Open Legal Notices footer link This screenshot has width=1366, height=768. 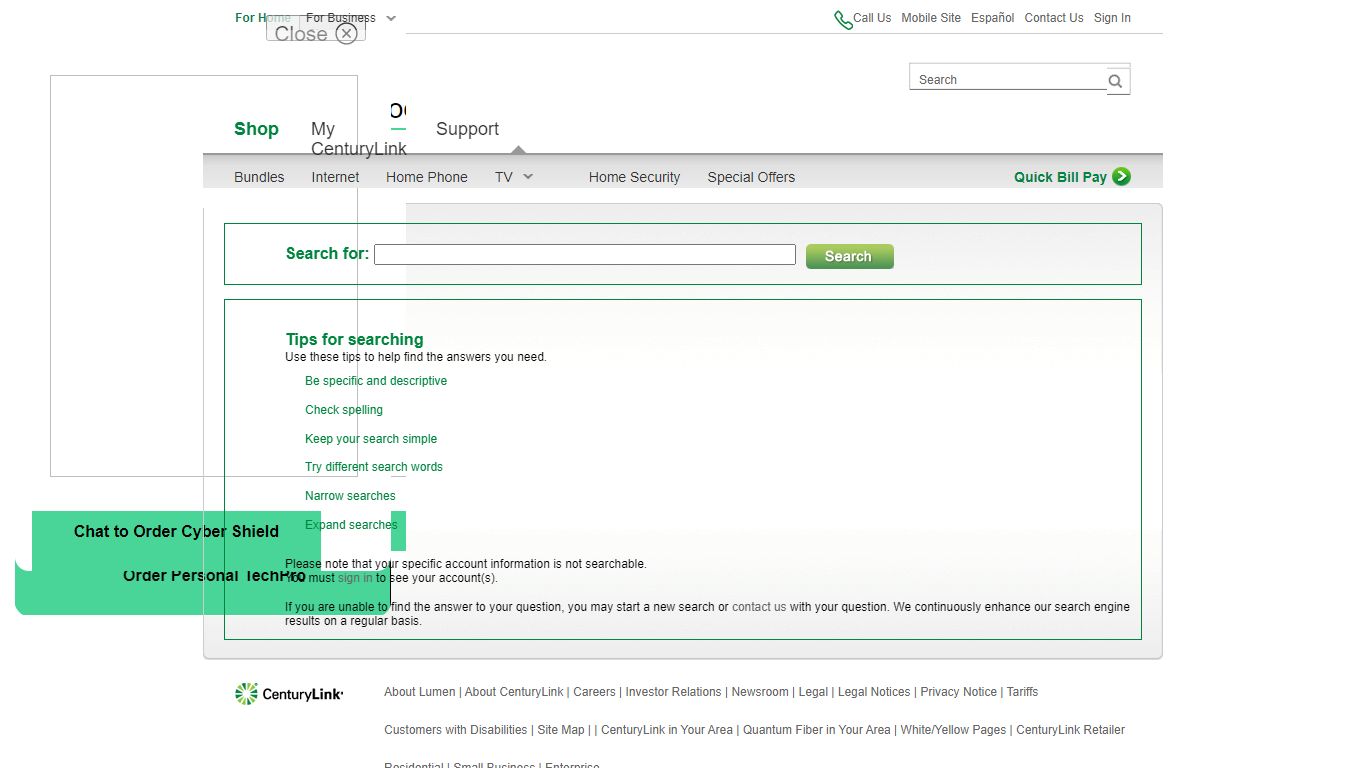pyautogui.click(x=874, y=692)
